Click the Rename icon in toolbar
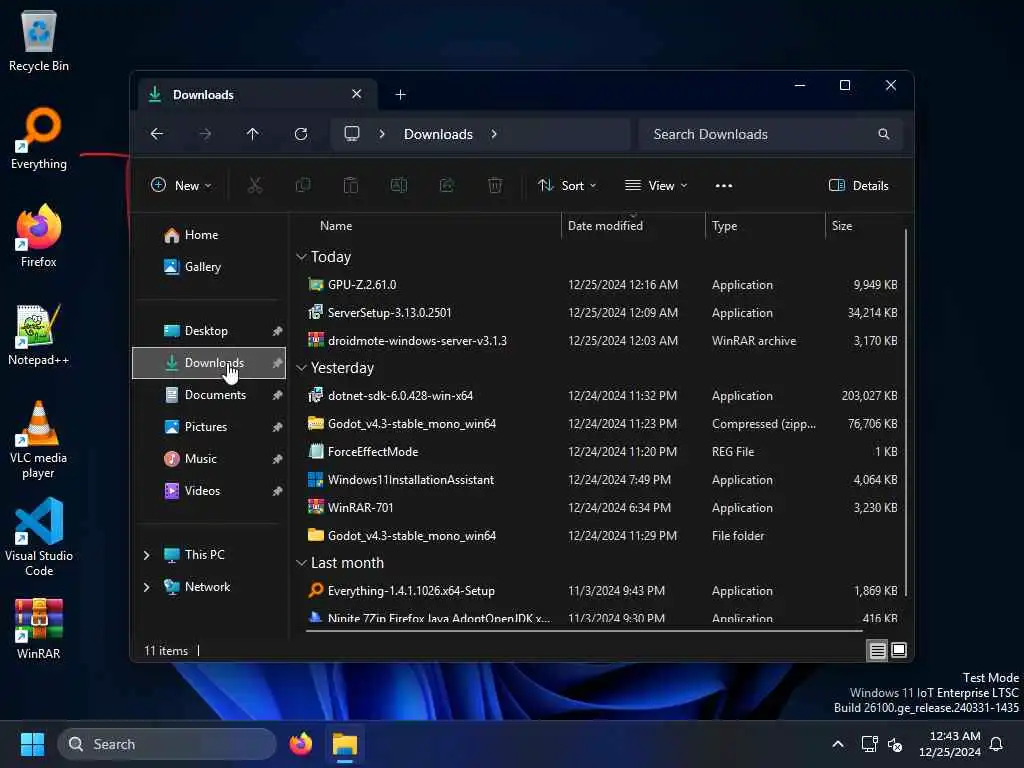Screen dimensions: 1024x768 (x=399, y=185)
